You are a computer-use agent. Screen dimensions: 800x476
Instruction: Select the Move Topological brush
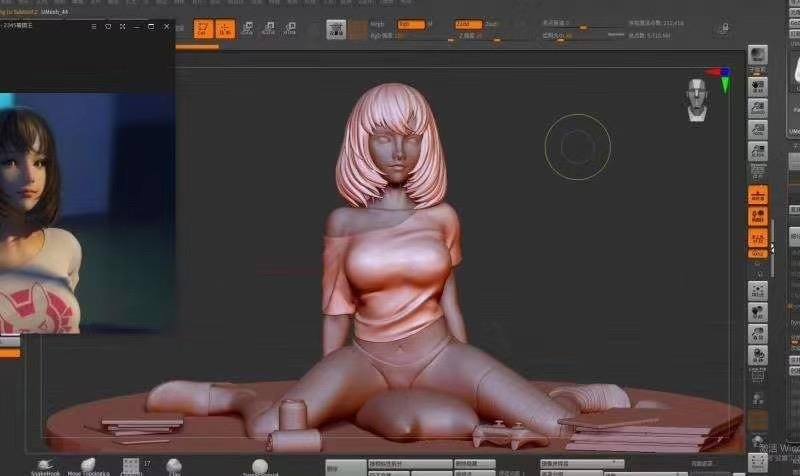89,465
